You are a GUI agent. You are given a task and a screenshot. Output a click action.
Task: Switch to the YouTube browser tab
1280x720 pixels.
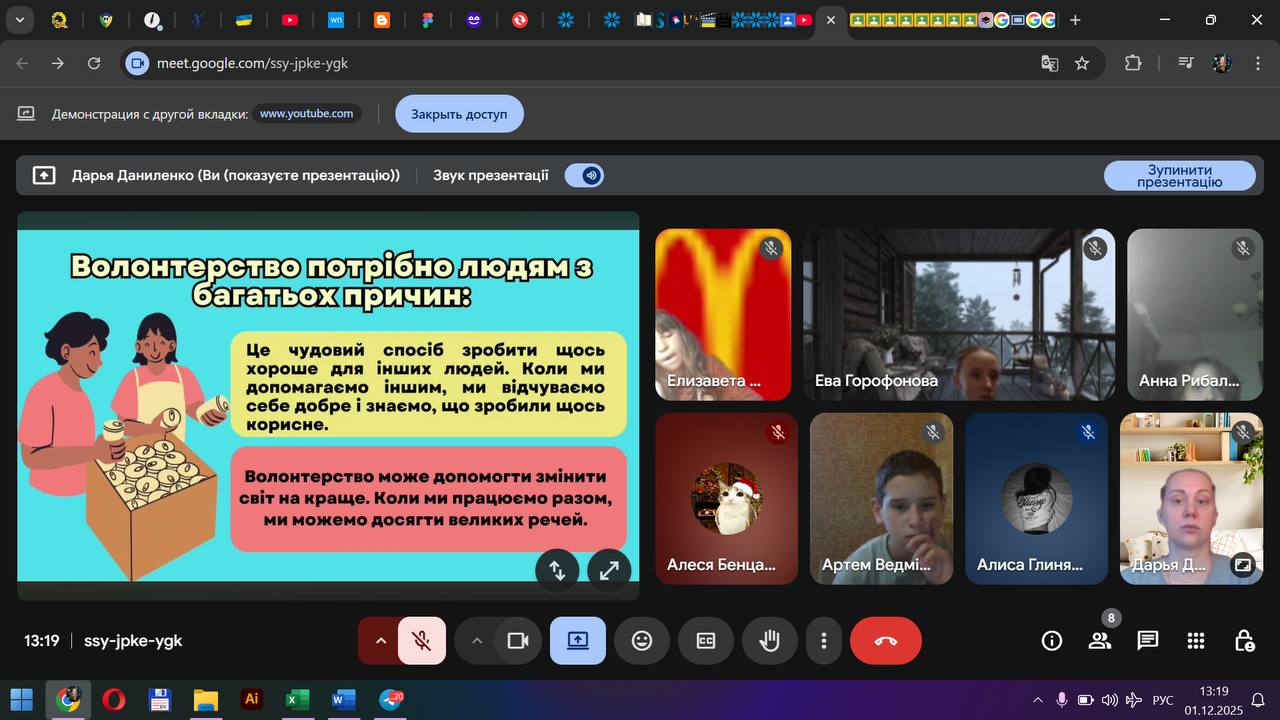(x=290, y=20)
